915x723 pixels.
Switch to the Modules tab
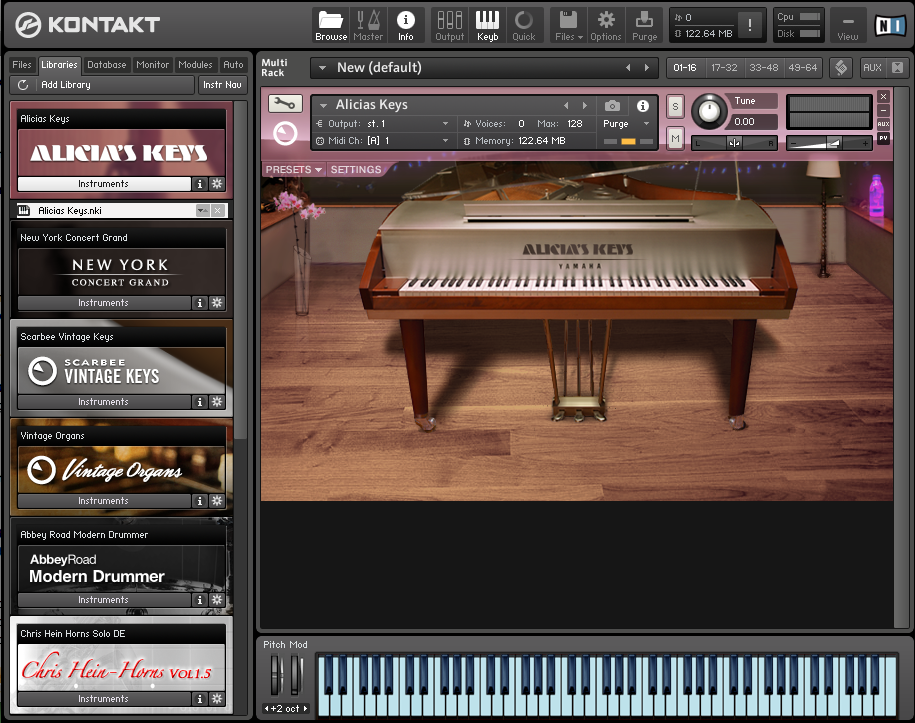click(x=195, y=65)
